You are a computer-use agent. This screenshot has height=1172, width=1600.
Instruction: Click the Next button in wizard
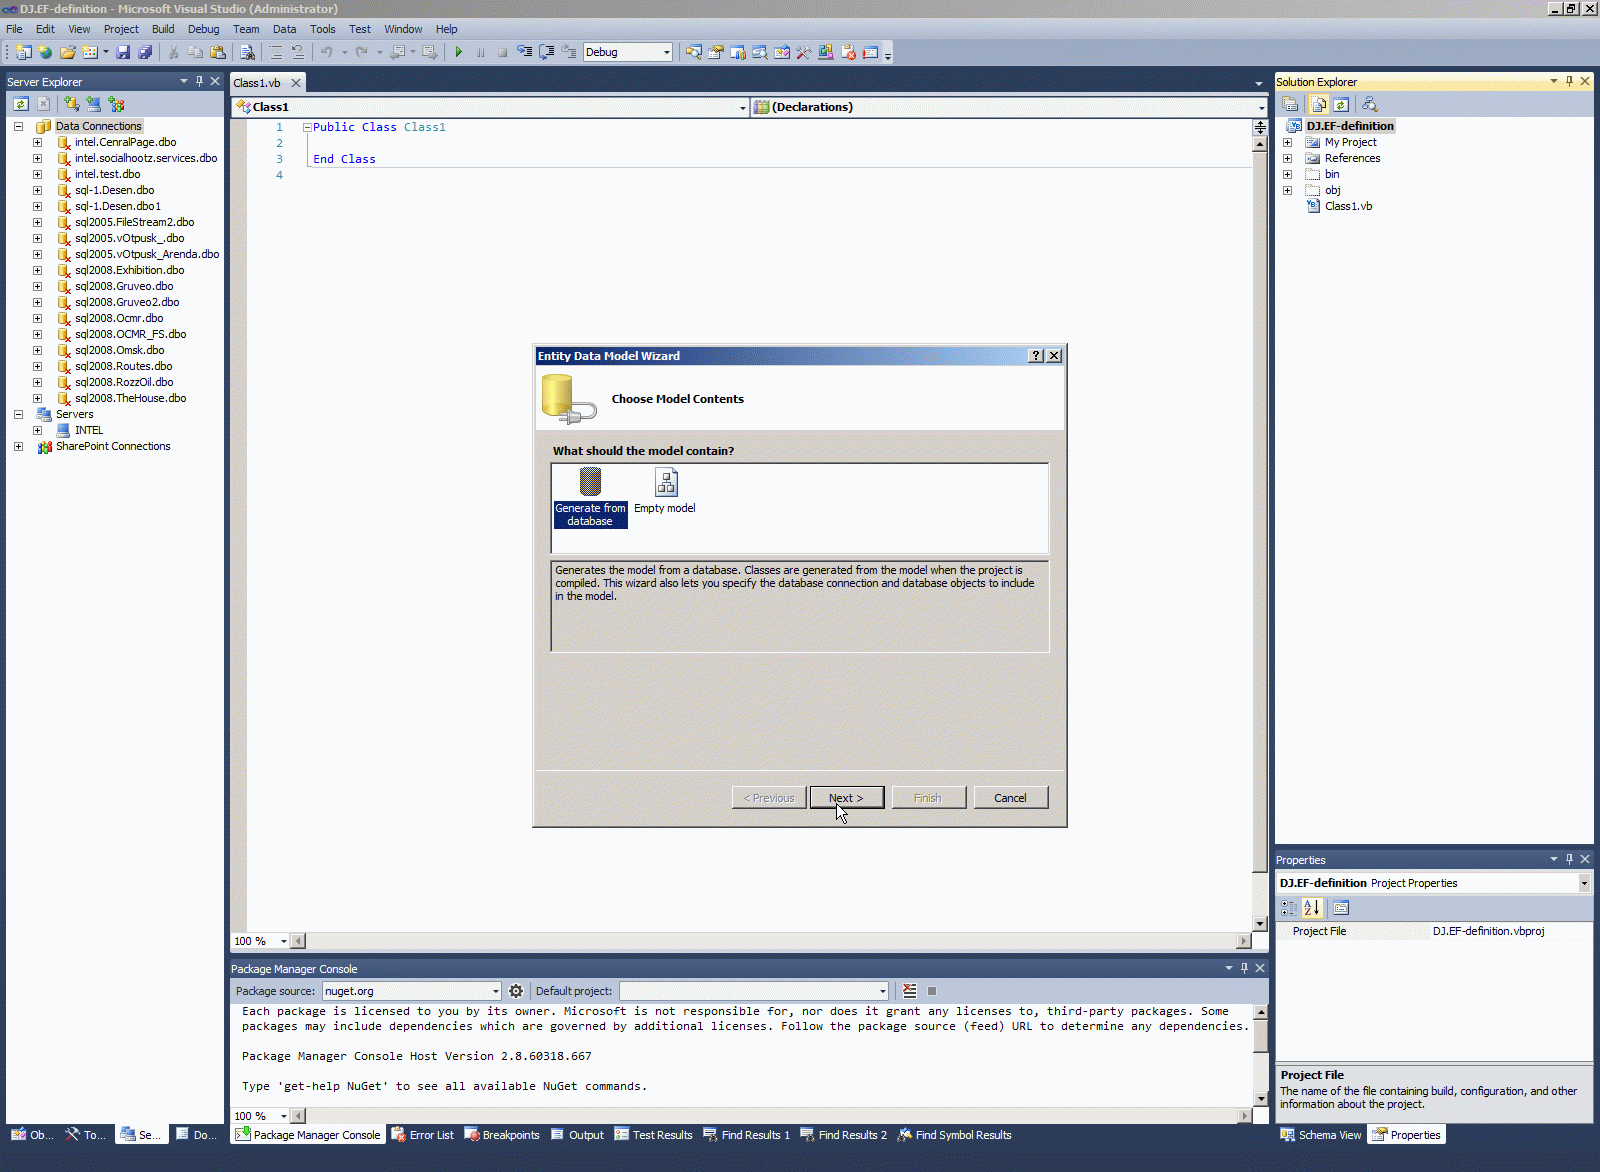(x=846, y=798)
